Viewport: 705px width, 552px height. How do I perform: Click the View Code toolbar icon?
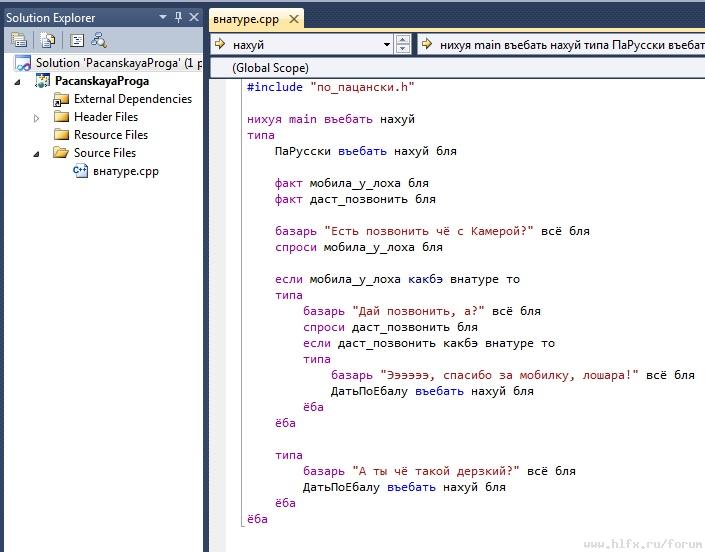coord(76,40)
